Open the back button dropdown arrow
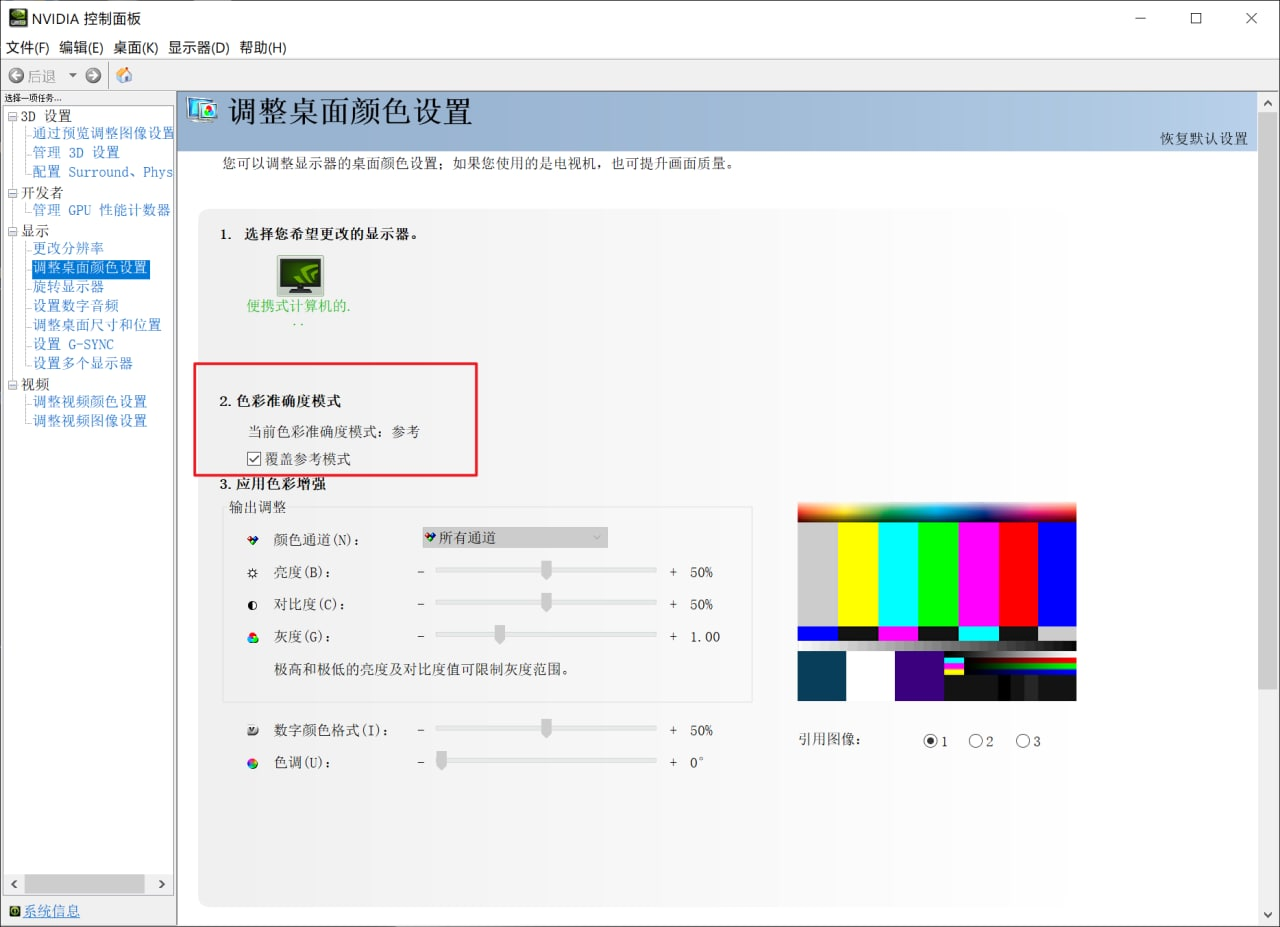 (x=71, y=73)
